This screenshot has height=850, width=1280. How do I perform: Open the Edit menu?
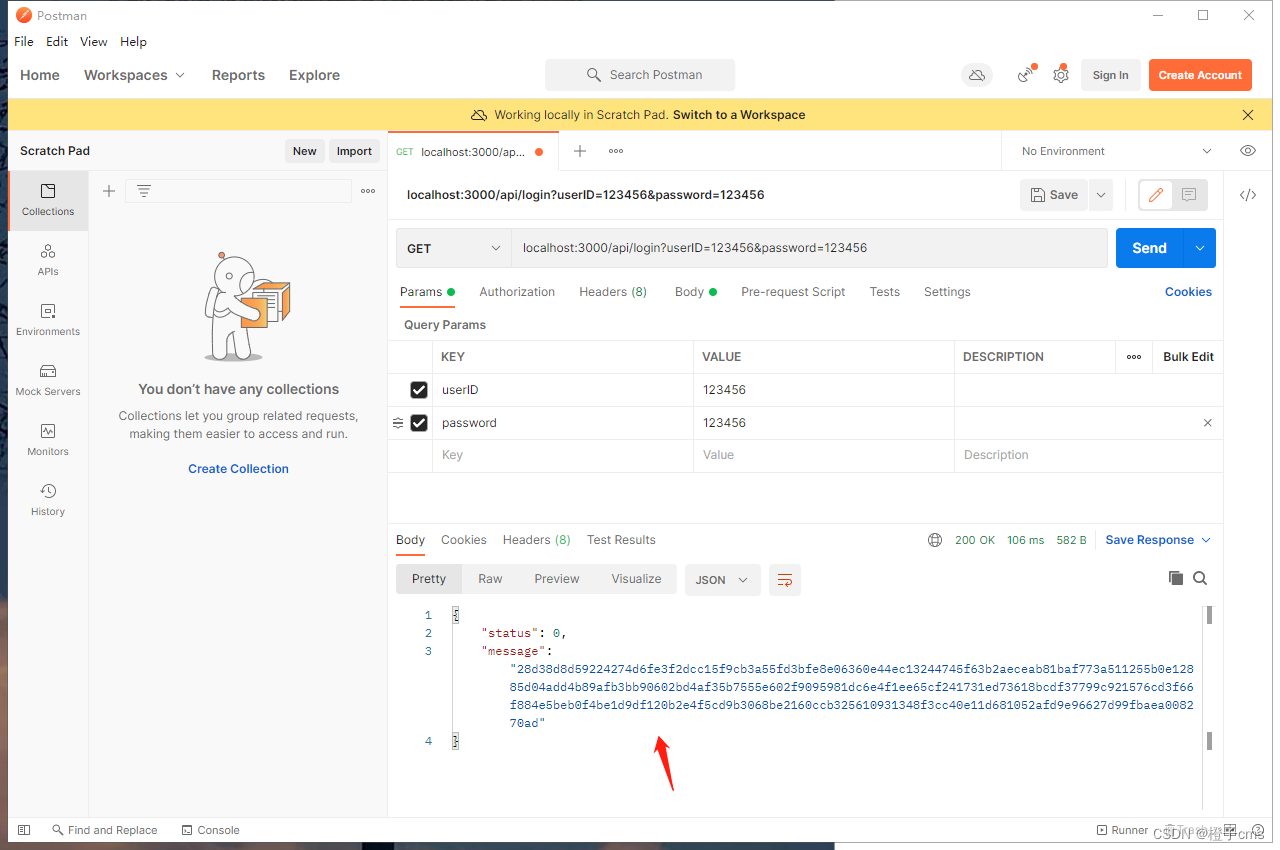pos(57,42)
